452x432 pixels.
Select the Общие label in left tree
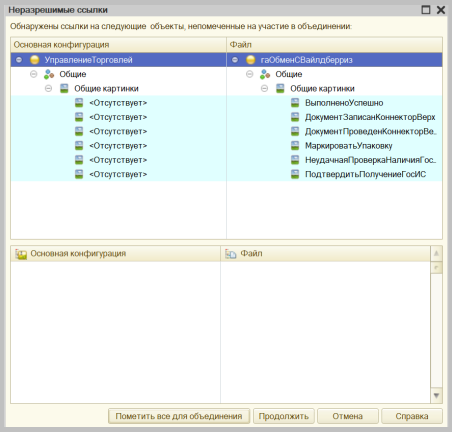click(73, 74)
